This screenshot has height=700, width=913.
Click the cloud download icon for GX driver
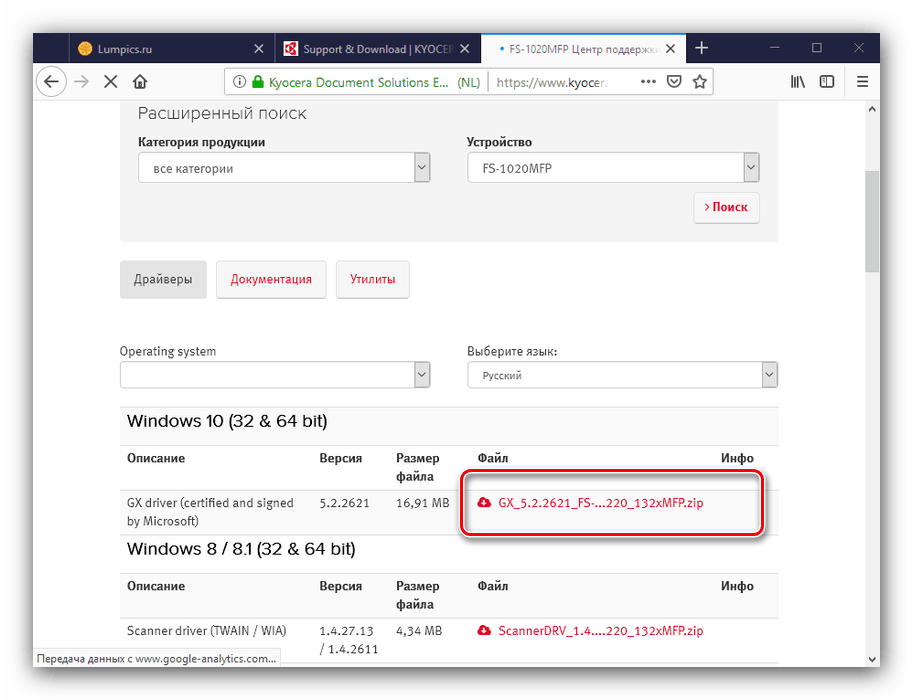tap(484, 503)
